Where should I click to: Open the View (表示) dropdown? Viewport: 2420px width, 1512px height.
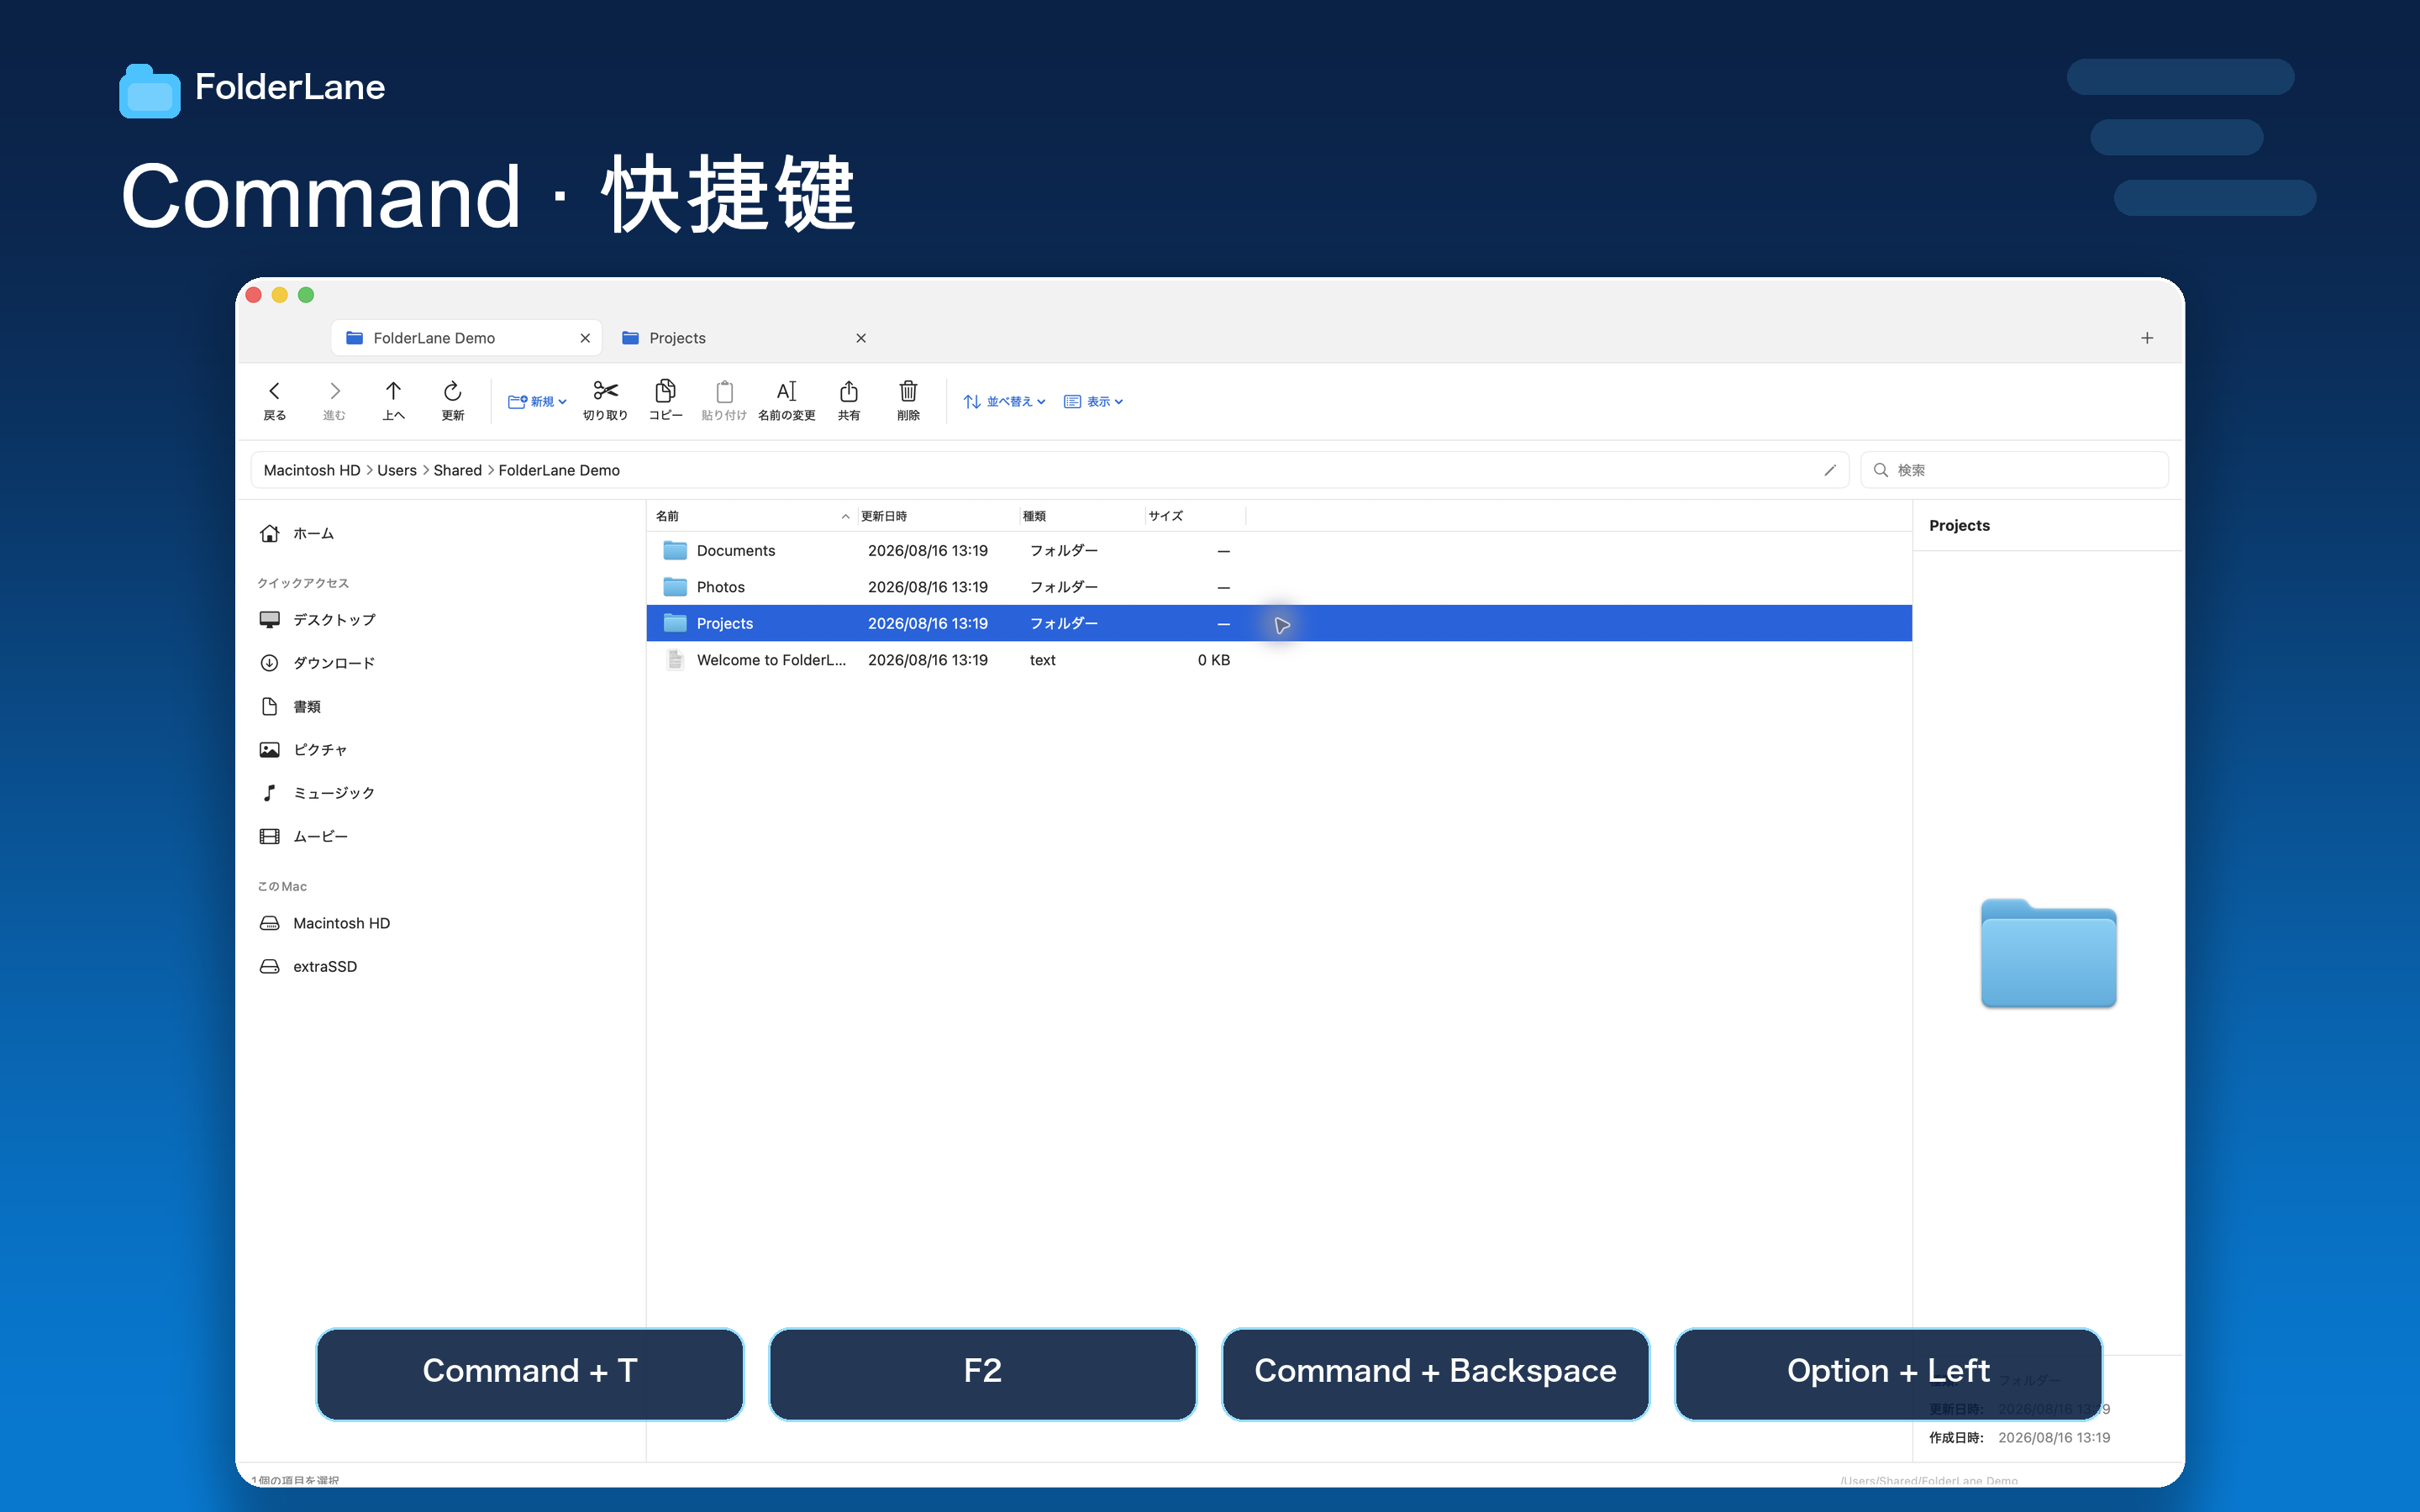coord(1094,401)
